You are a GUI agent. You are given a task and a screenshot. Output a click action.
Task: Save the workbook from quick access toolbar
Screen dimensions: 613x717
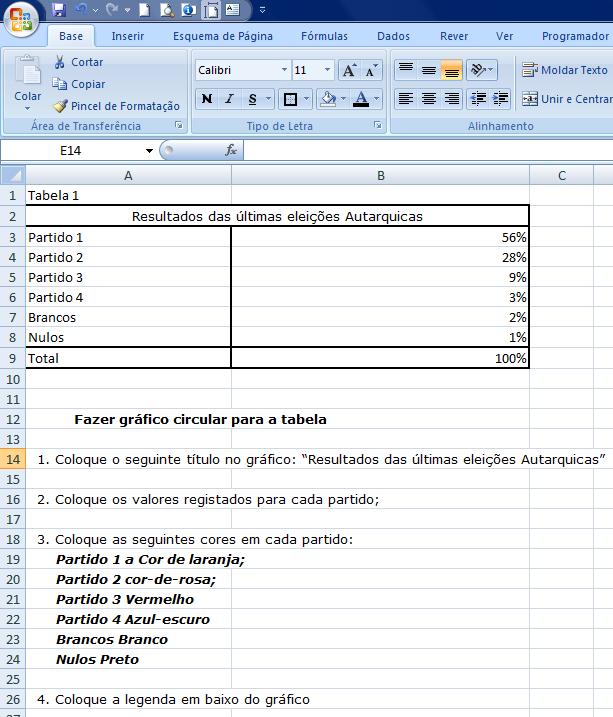click(x=59, y=10)
